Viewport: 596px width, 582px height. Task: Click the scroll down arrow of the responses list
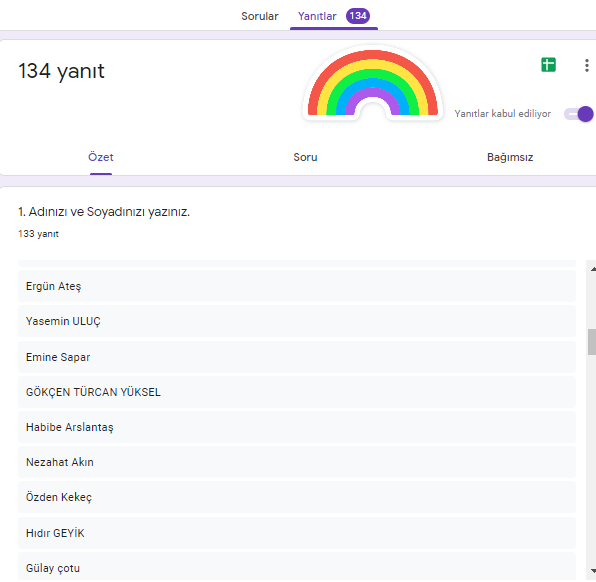(x=593, y=571)
